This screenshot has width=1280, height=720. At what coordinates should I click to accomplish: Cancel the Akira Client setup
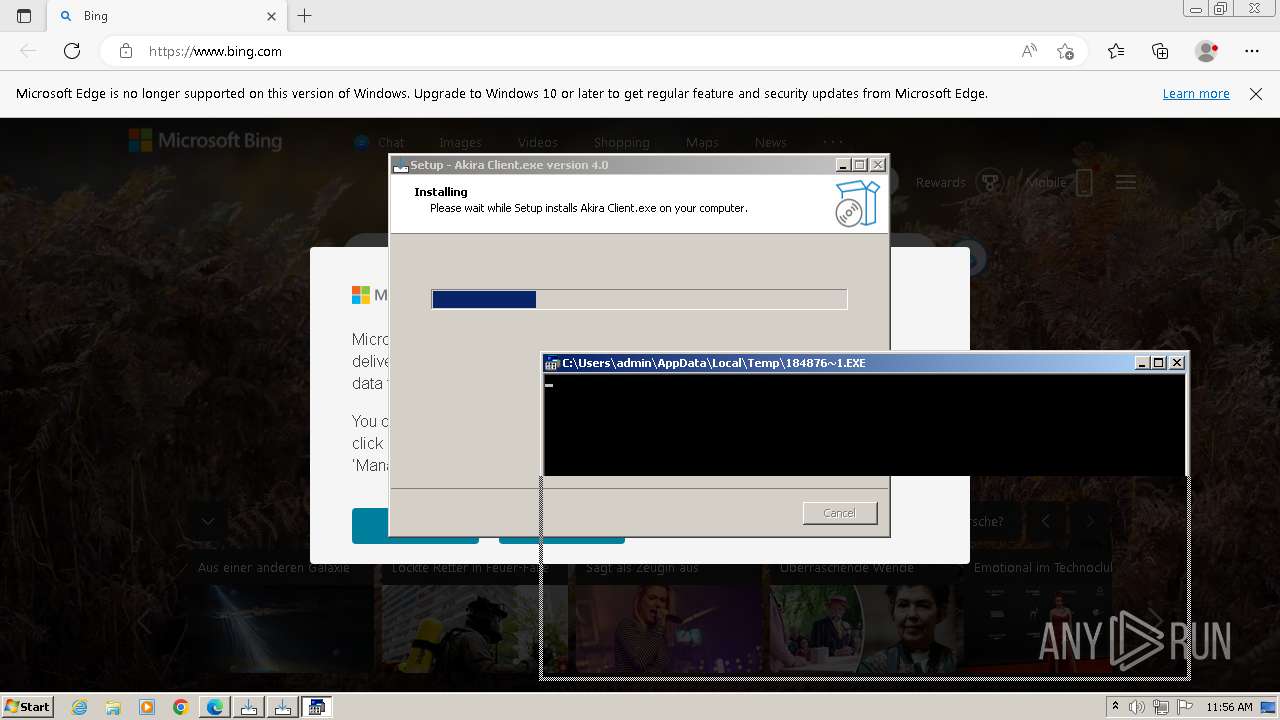(x=840, y=513)
